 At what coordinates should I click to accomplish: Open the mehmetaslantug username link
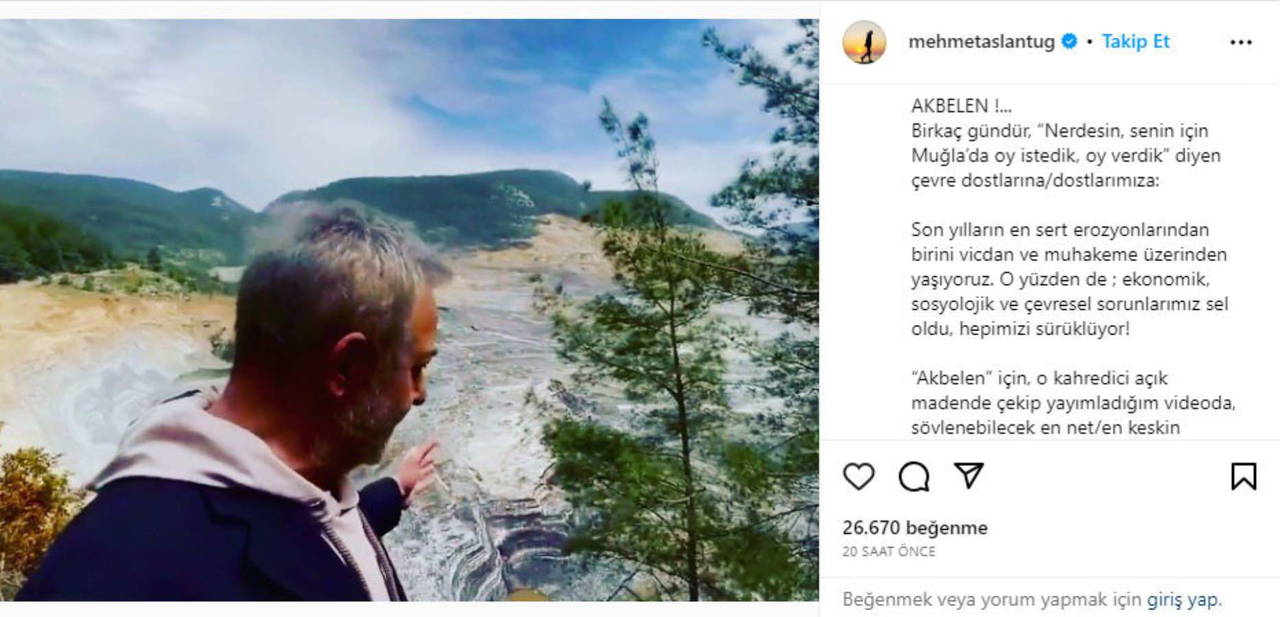pyautogui.click(x=981, y=42)
